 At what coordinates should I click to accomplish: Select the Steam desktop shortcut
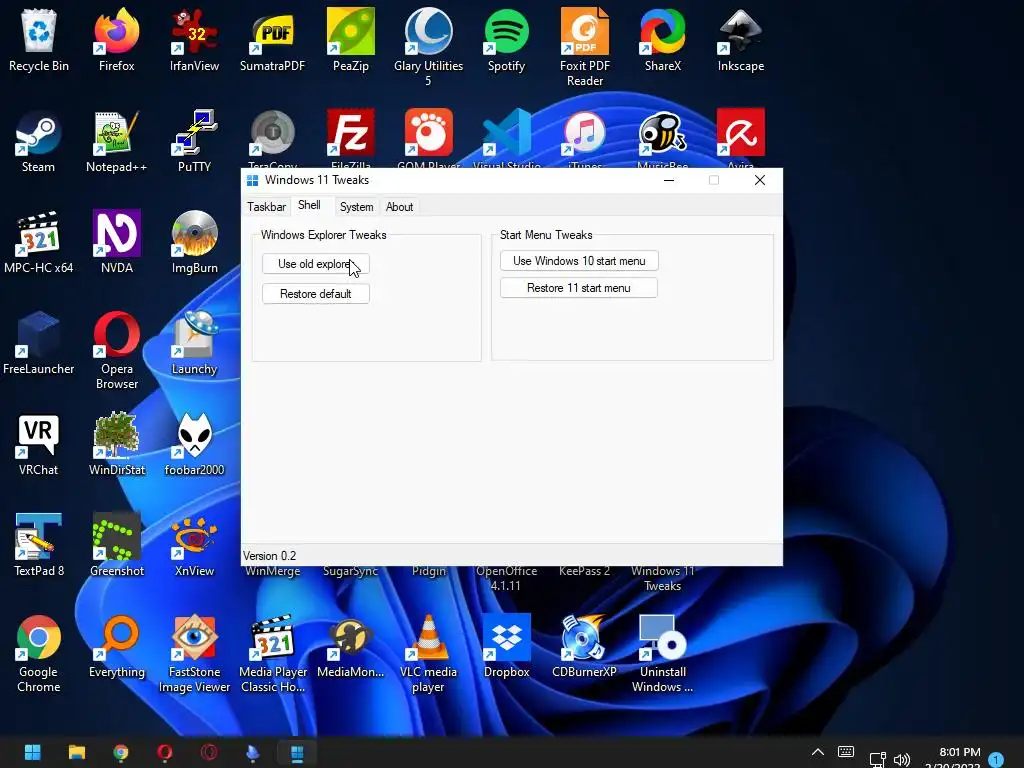39,142
